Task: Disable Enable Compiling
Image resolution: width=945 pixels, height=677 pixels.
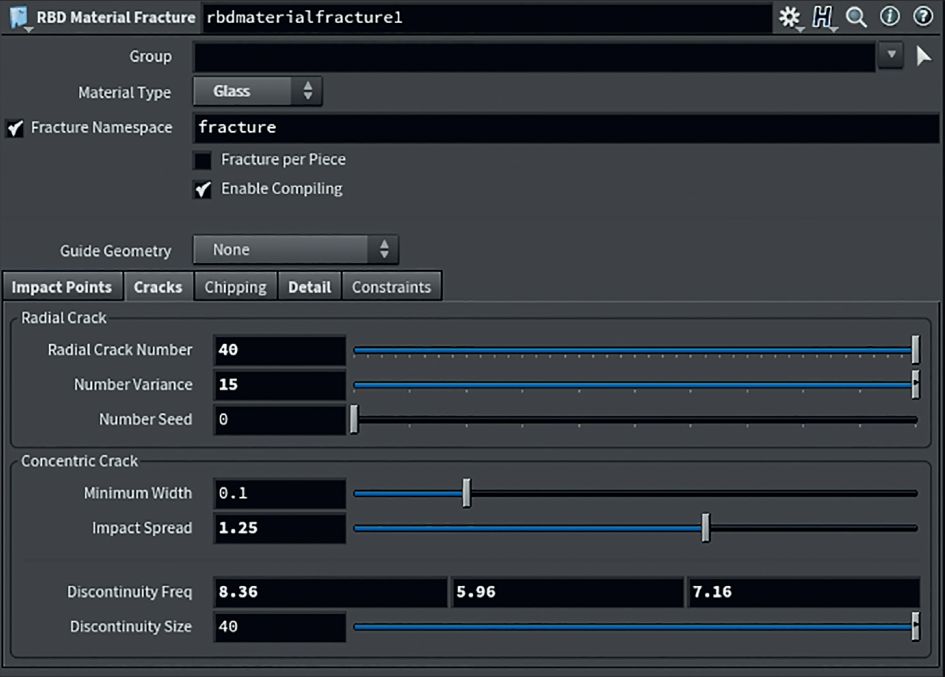Action: click(202, 188)
